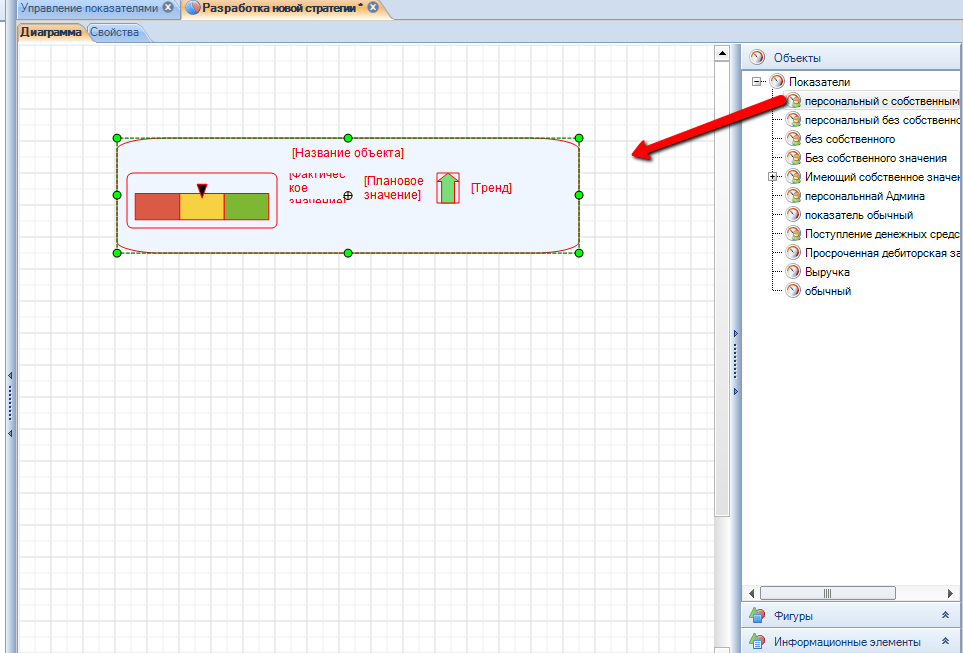Click the red segment of the gauge

pyautogui.click(x=157, y=206)
